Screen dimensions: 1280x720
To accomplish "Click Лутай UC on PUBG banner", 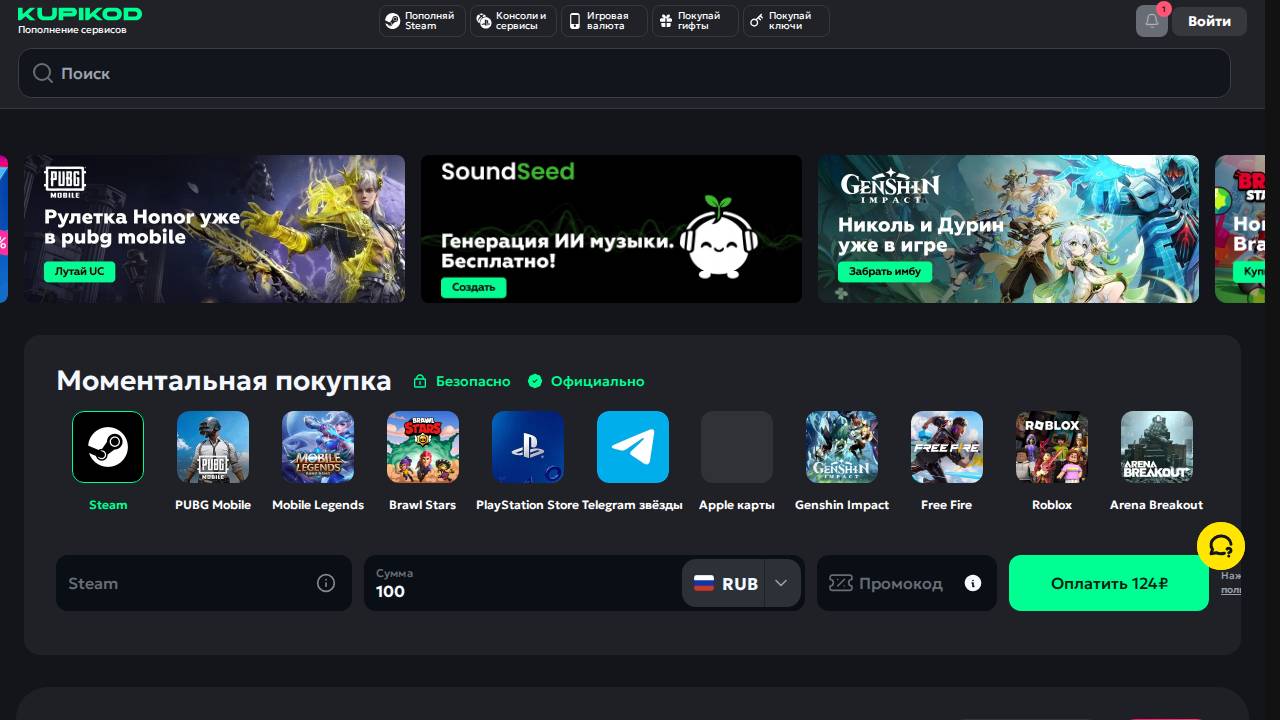I will [80, 271].
